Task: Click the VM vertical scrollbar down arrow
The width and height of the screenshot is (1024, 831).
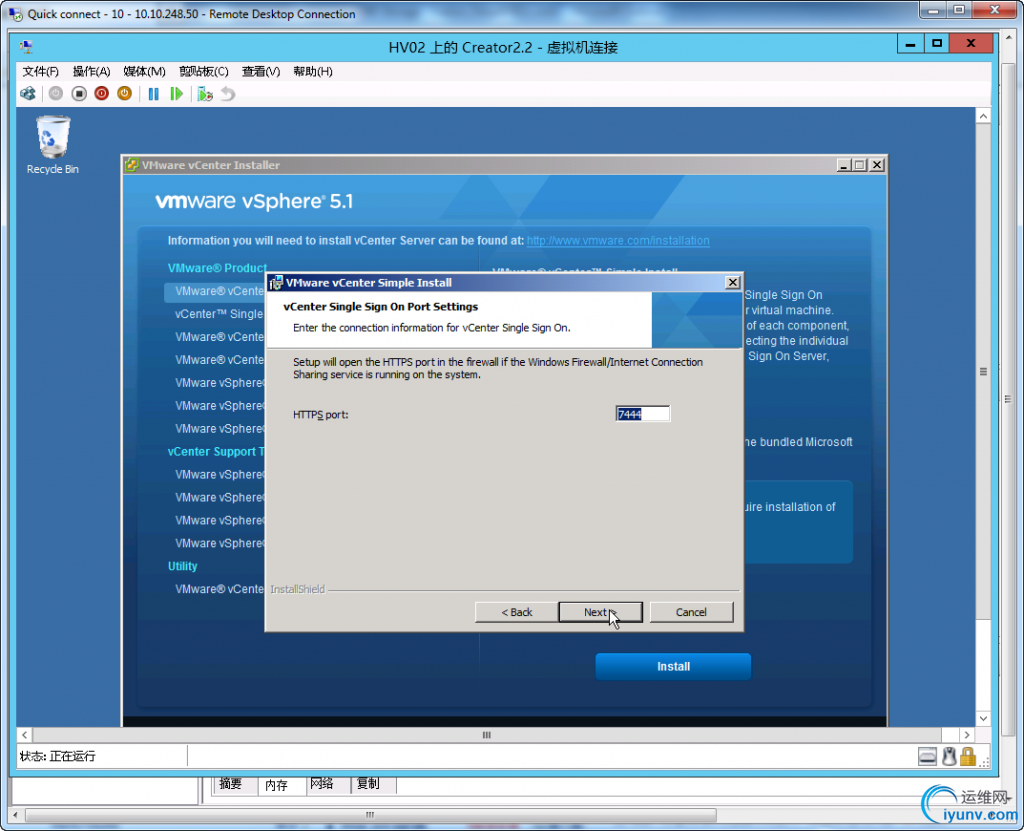Action: point(984,718)
